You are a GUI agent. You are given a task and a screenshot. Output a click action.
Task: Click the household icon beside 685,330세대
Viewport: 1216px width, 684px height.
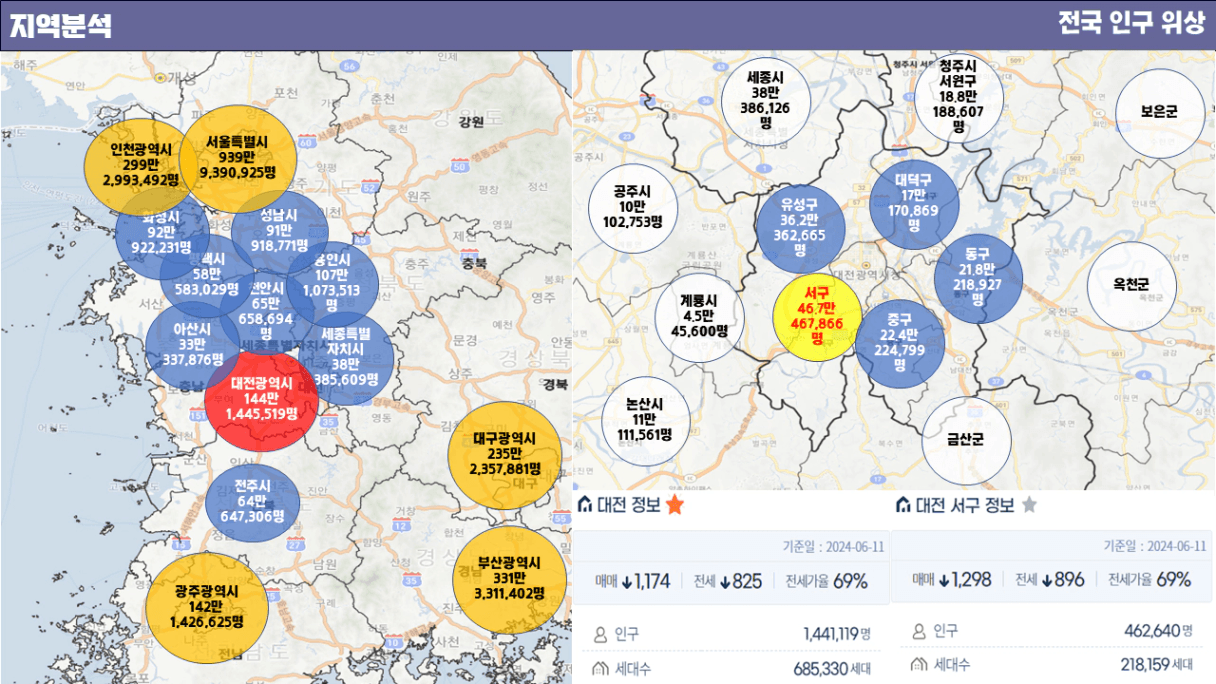point(601,667)
